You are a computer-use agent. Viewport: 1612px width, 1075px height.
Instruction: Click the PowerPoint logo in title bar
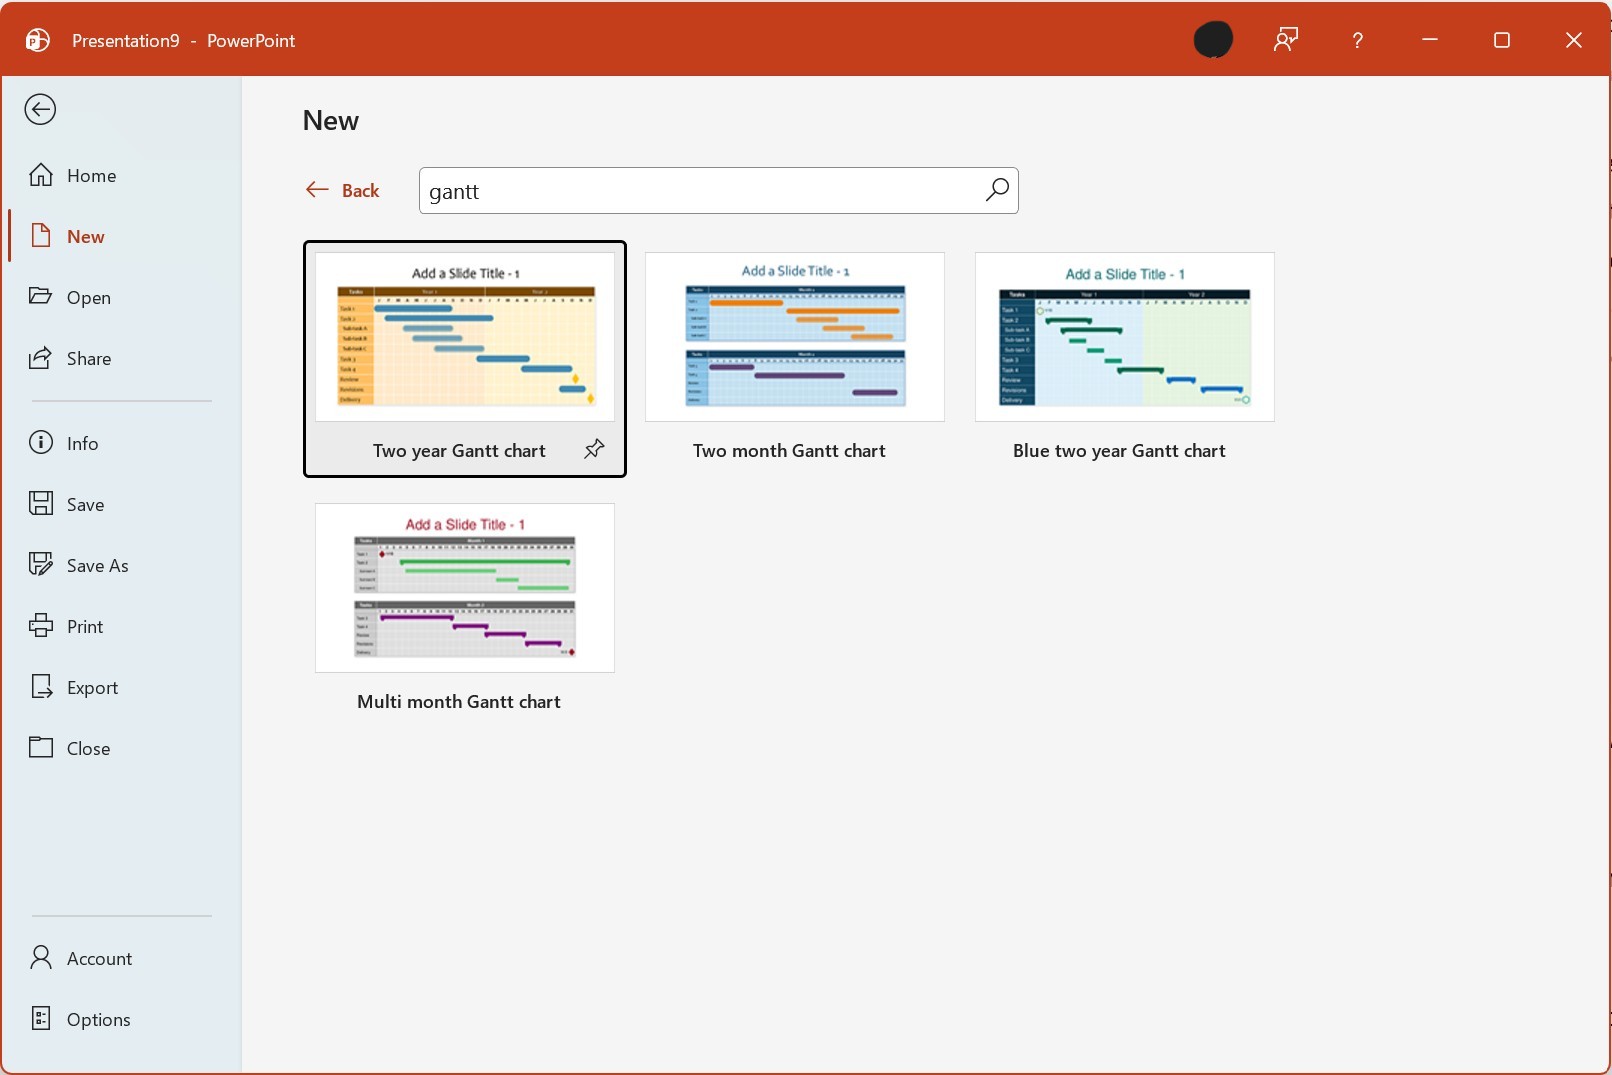pyautogui.click(x=38, y=40)
